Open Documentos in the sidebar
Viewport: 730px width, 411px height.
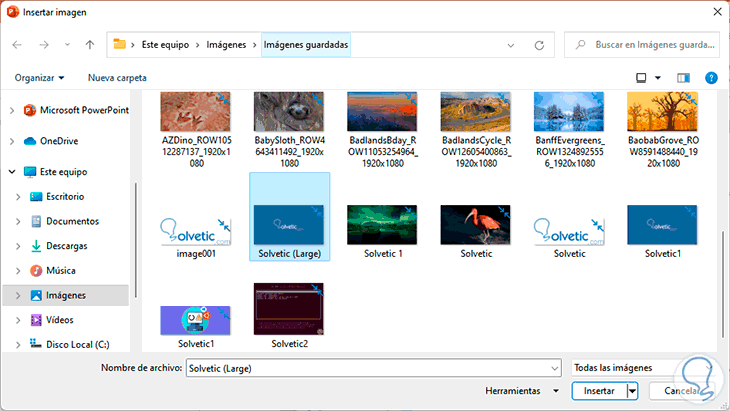click(64, 221)
